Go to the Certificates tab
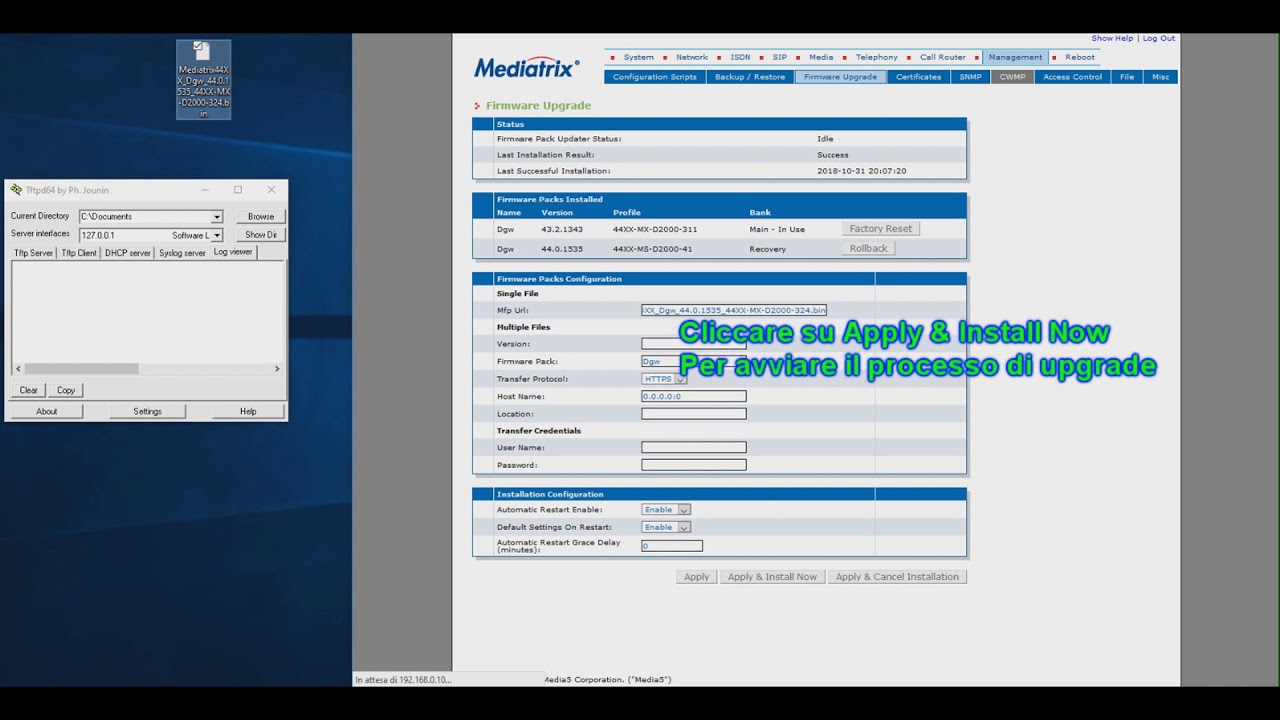The image size is (1280, 720). click(x=918, y=77)
